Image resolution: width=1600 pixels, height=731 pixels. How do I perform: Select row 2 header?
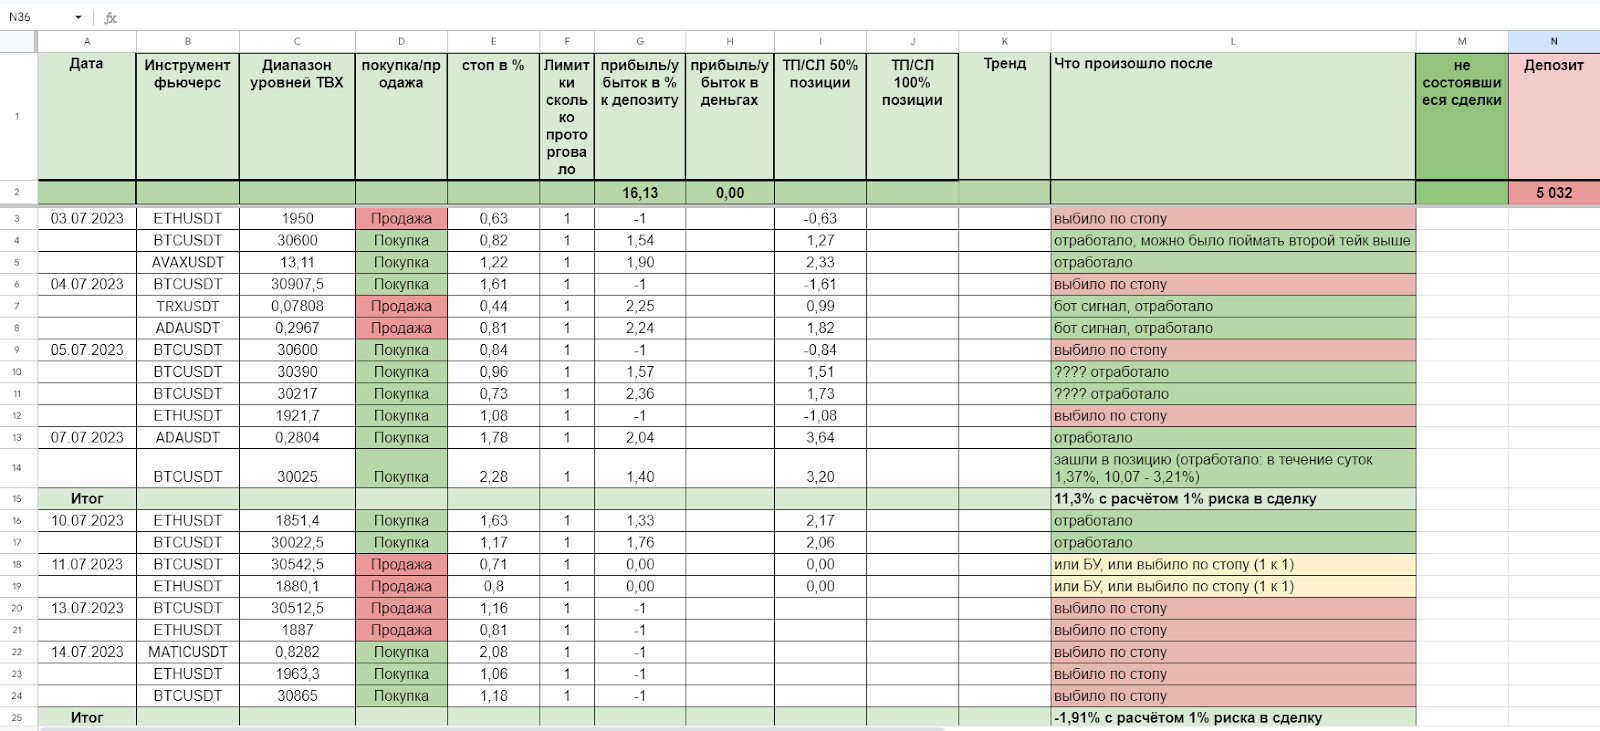click(x=17, y=192)
